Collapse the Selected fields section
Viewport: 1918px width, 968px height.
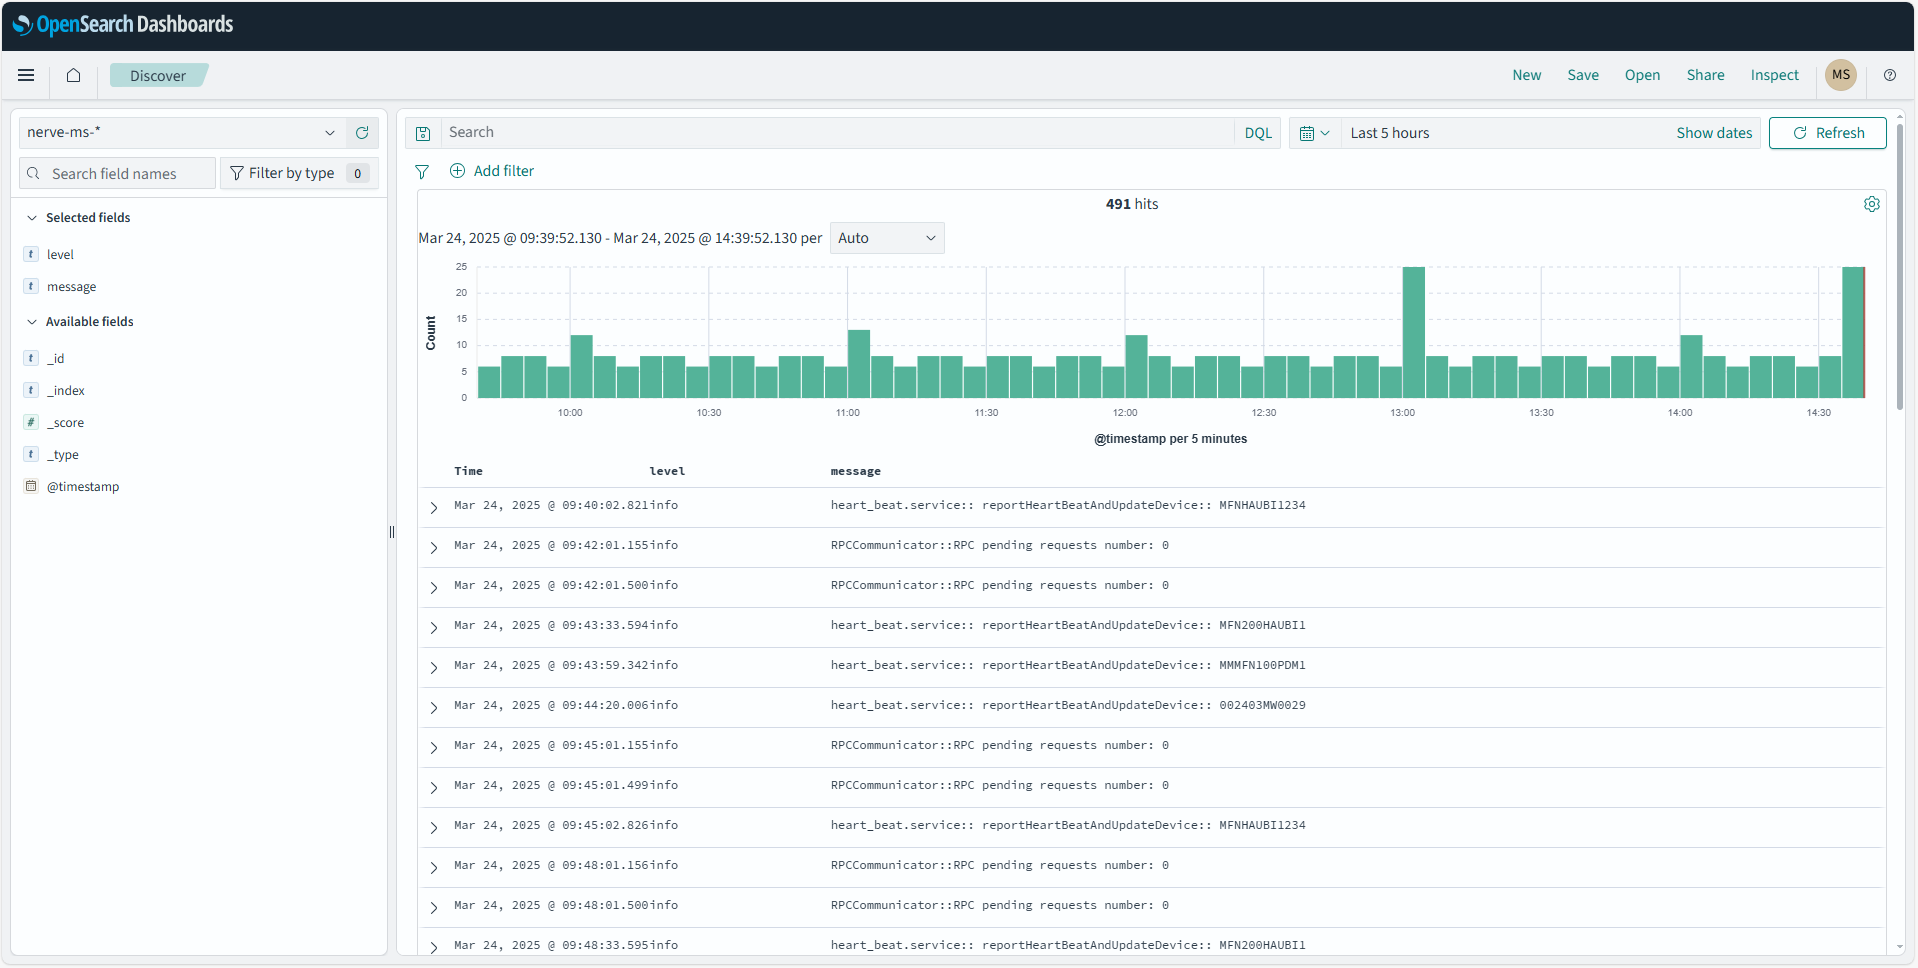[31, 217]
